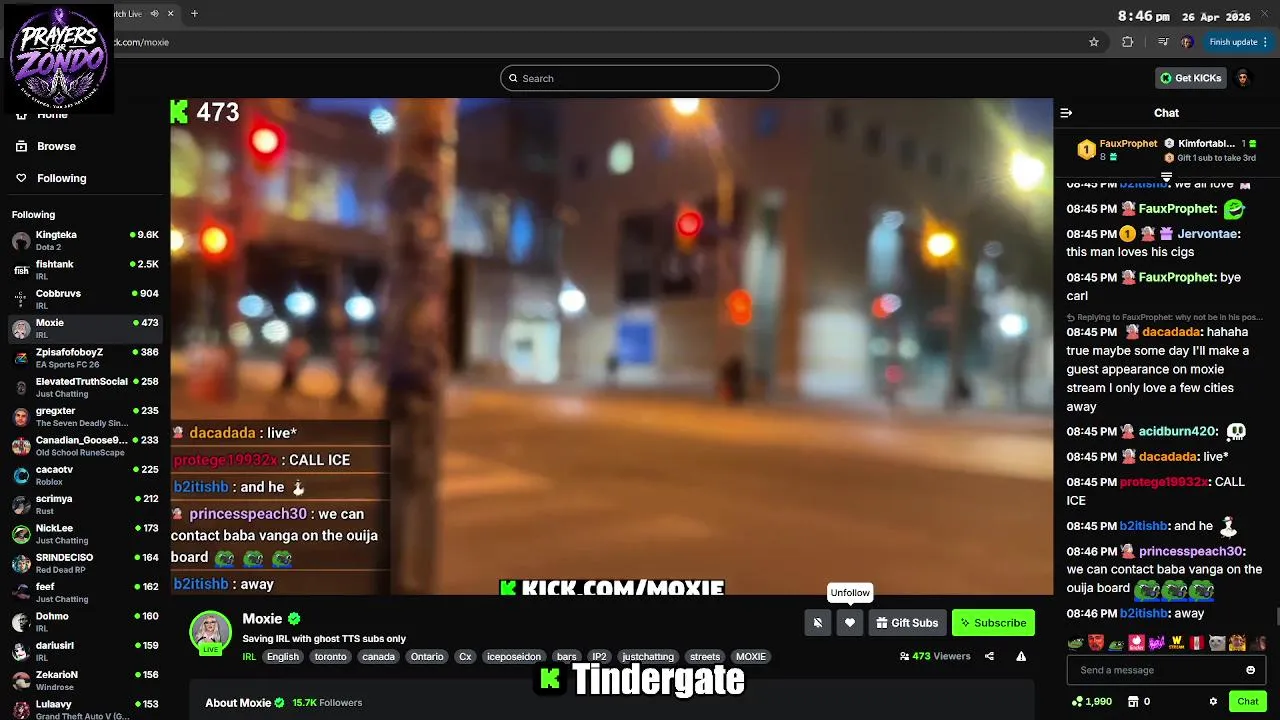
Task: Open ElevatedTruthSocial channel in sidebar
Action: coord(85,387)
